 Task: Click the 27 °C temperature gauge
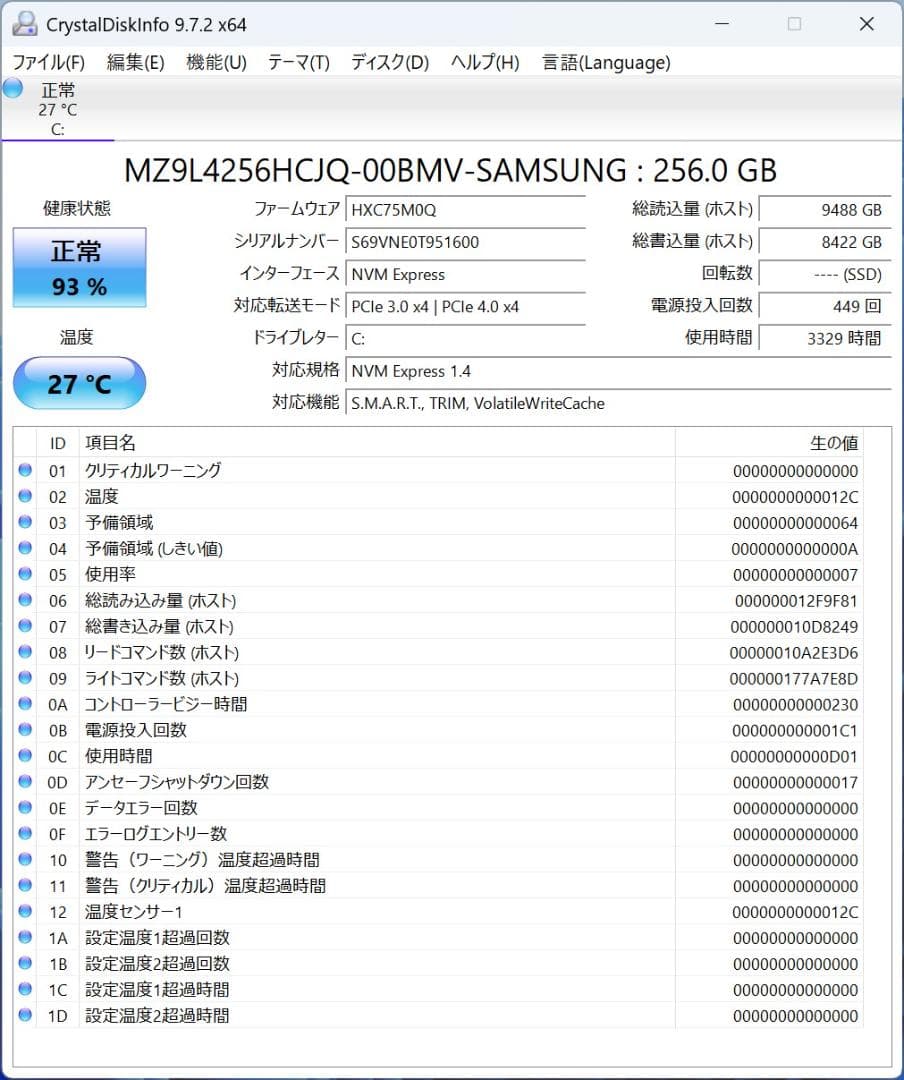click(x=79, y=383)
